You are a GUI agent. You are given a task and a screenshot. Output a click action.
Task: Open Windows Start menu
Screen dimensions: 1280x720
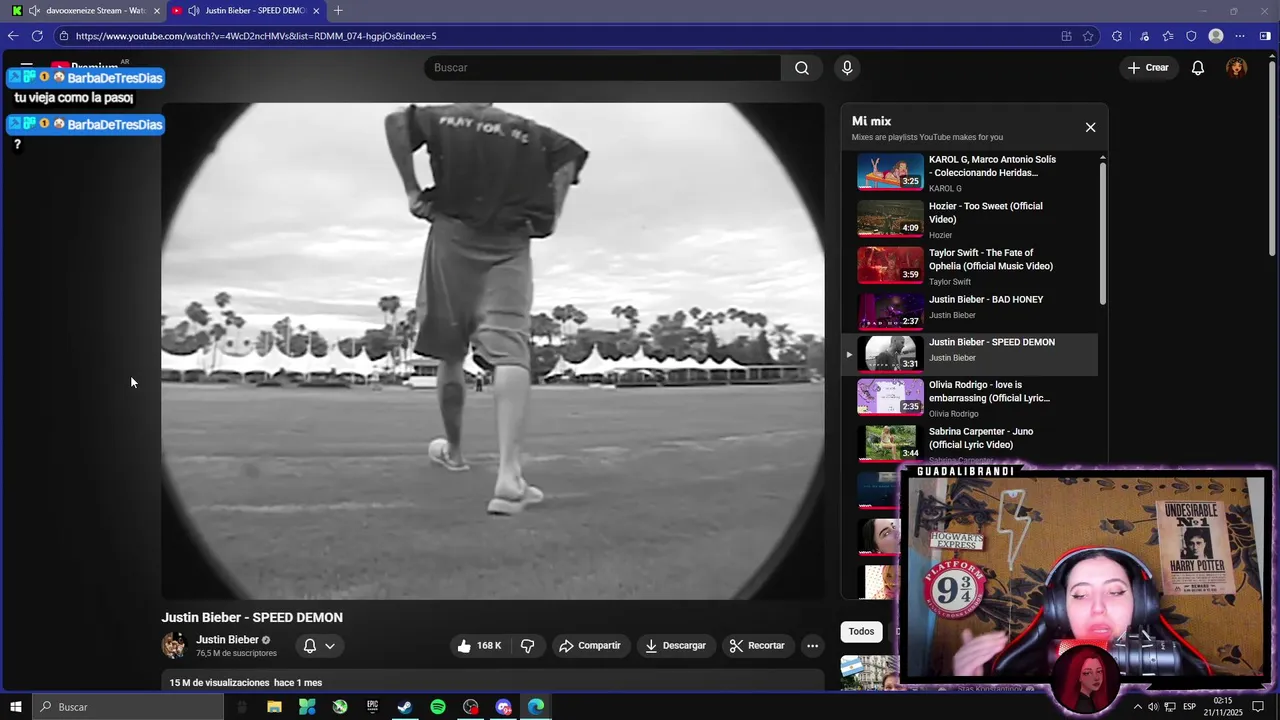(x=16, y=707)
